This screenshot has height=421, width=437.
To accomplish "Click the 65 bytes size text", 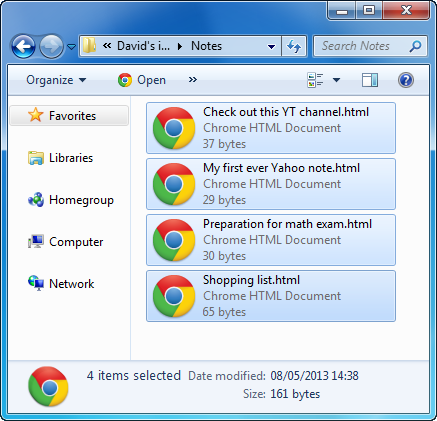I will [224, 312].
